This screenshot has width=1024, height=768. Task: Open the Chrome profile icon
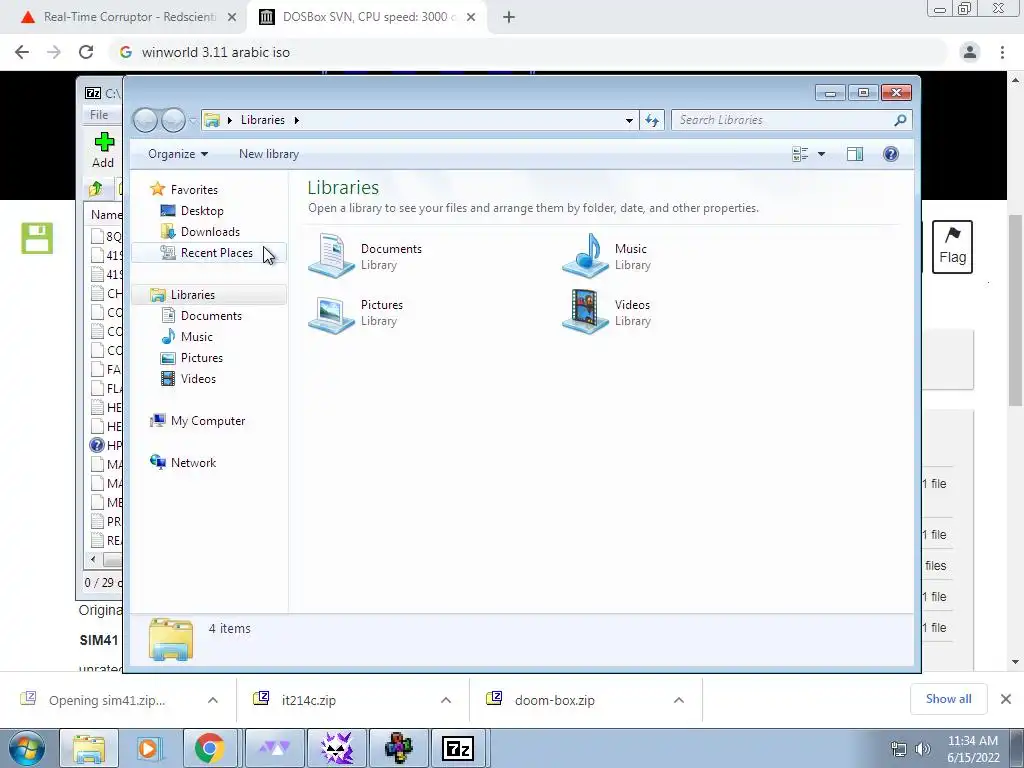(x=970, y=52)
